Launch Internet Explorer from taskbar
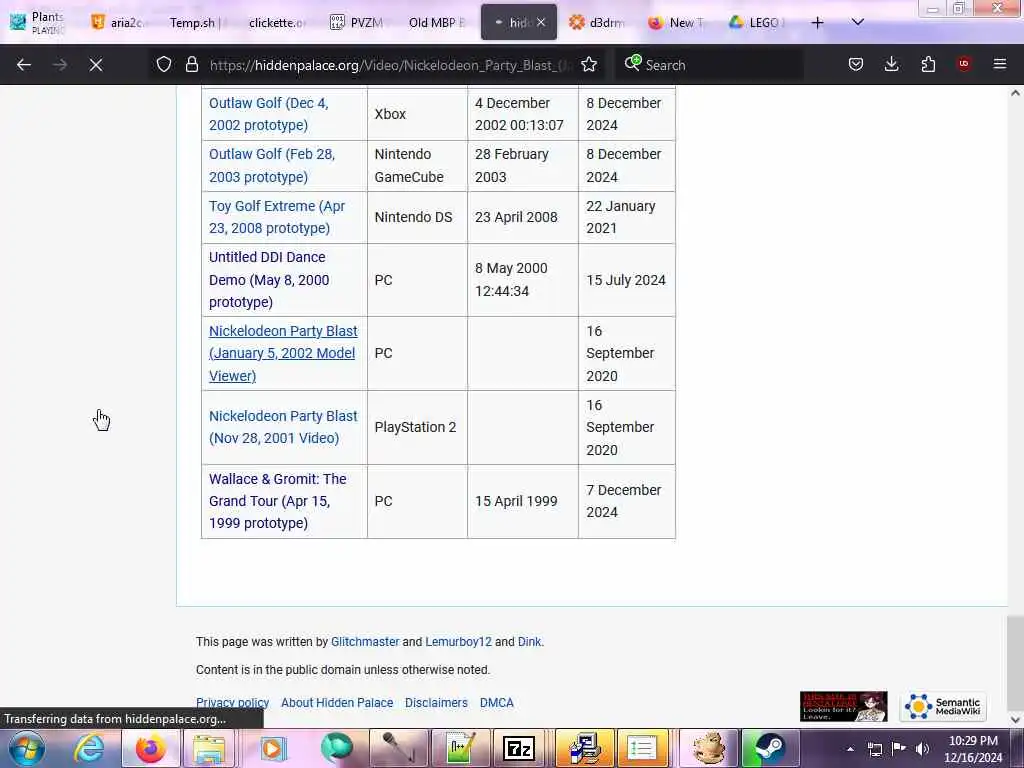Screen dimensions: 1024x768 [89, 748]
